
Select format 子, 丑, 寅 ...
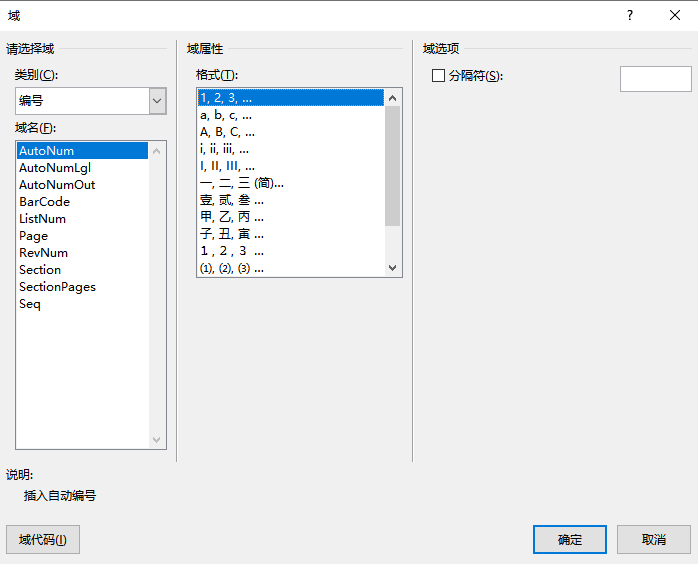291,234
